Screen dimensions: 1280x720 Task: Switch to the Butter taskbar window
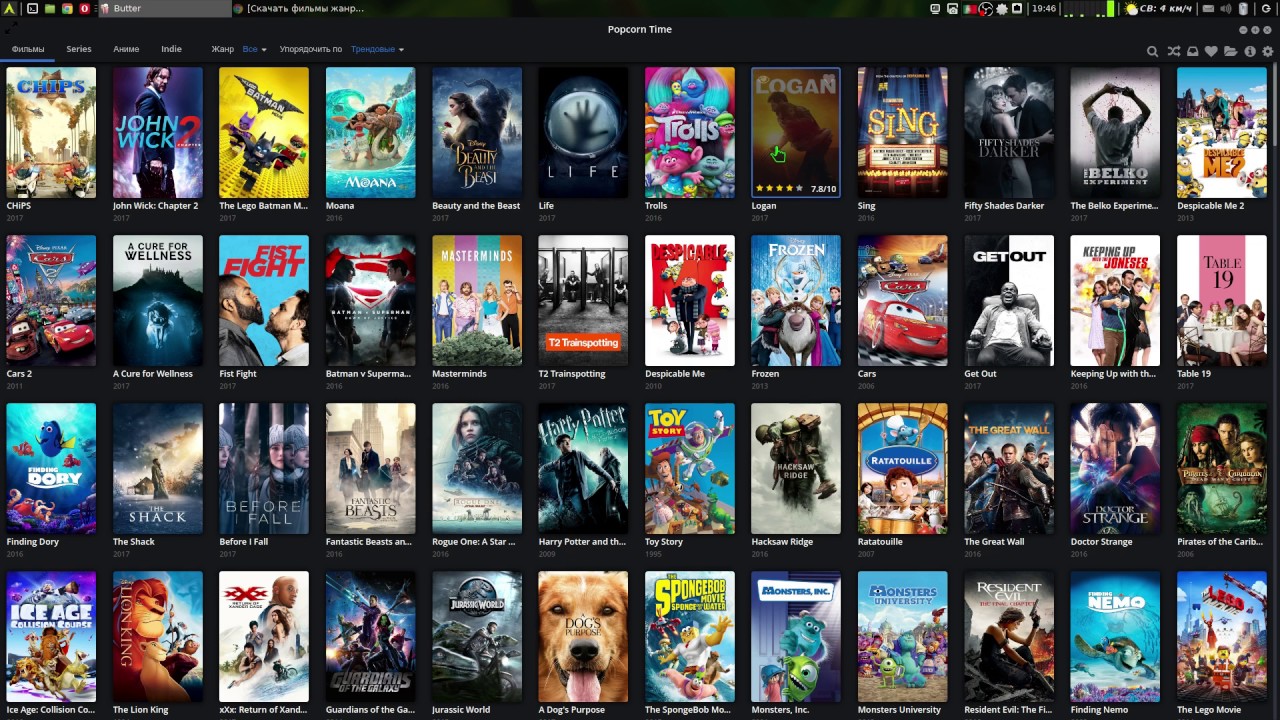[164, 8]
